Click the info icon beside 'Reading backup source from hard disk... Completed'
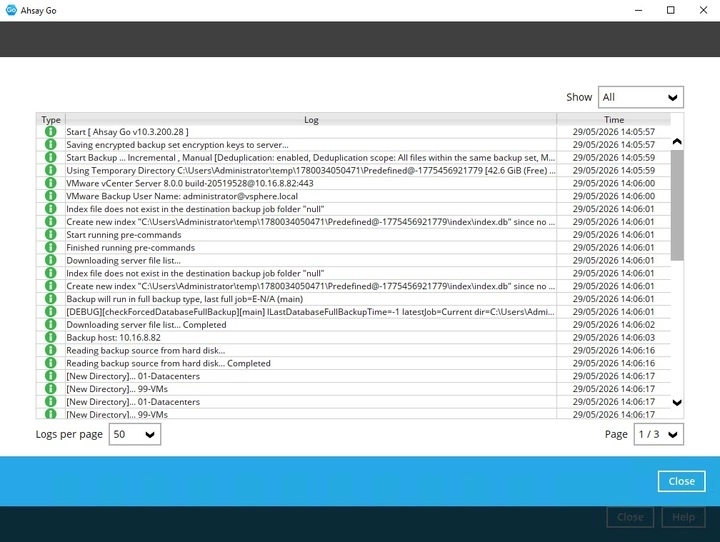This screenshot has width=720, height=542. point(51,363)
